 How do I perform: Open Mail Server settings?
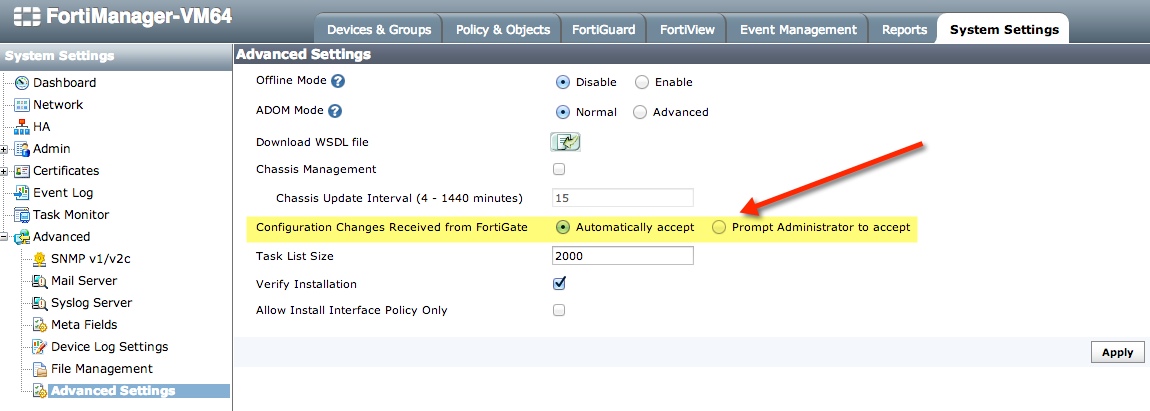pyautogui.click(x=84, y=281)
